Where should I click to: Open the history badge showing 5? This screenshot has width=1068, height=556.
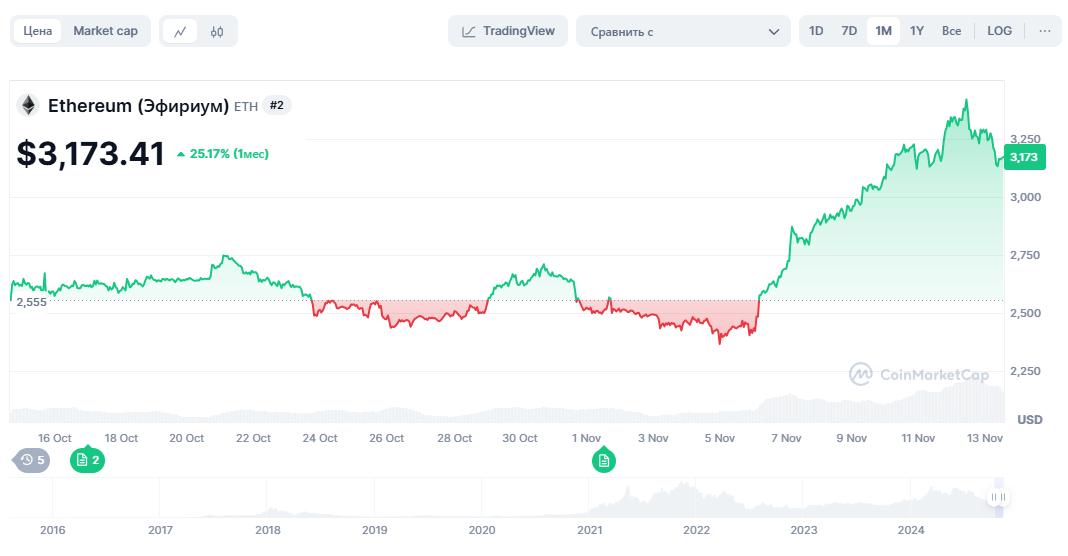click(32, 460)
